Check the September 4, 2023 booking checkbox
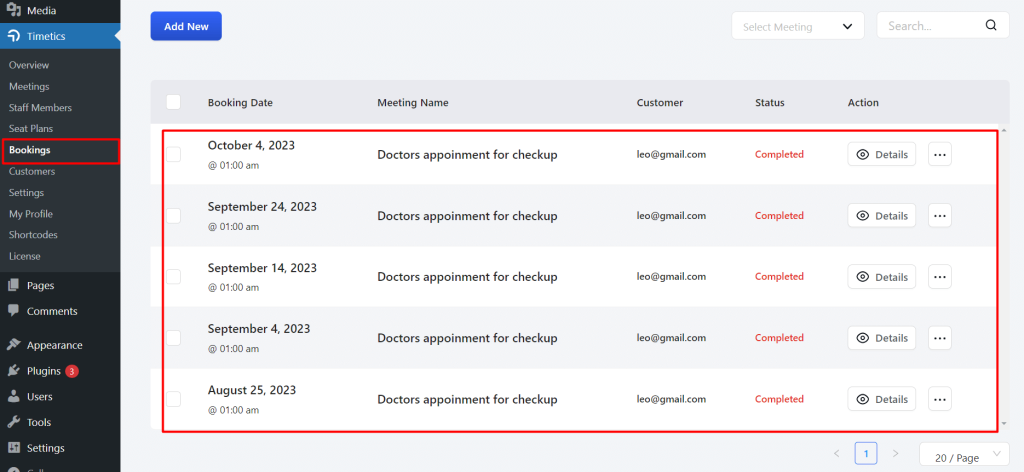The image size is (1024, 472). (173, 338)
